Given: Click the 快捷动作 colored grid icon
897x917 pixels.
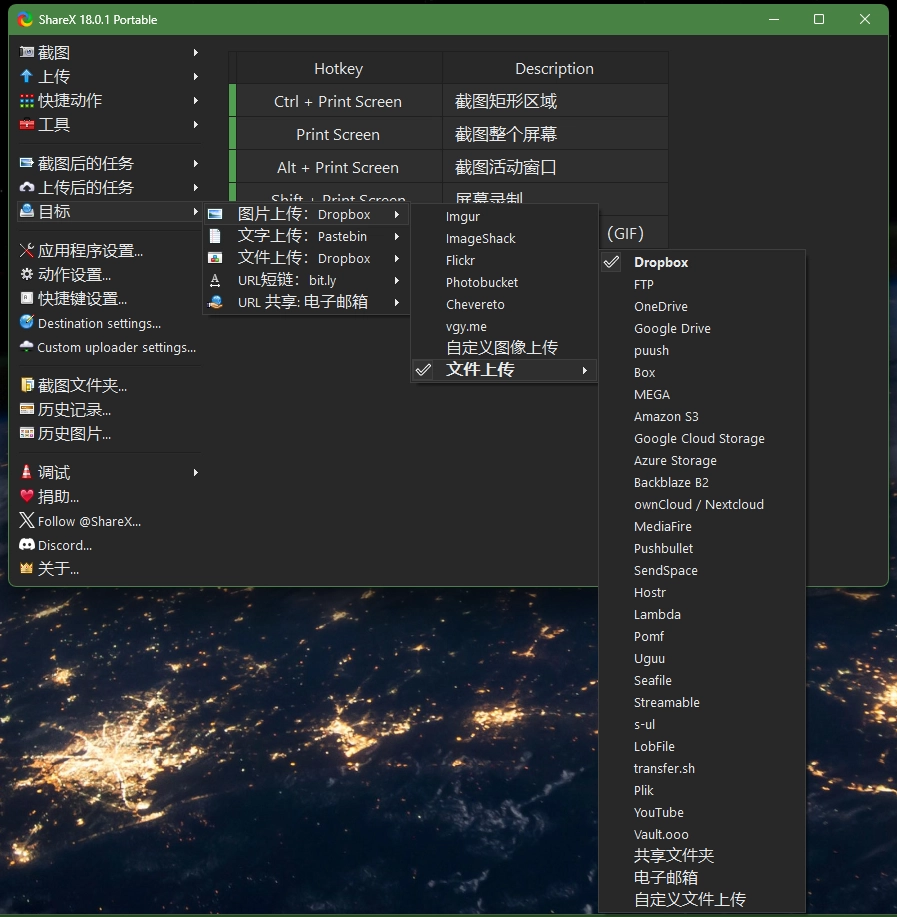Looking at the screenshot, I should (x=27, y=100).
